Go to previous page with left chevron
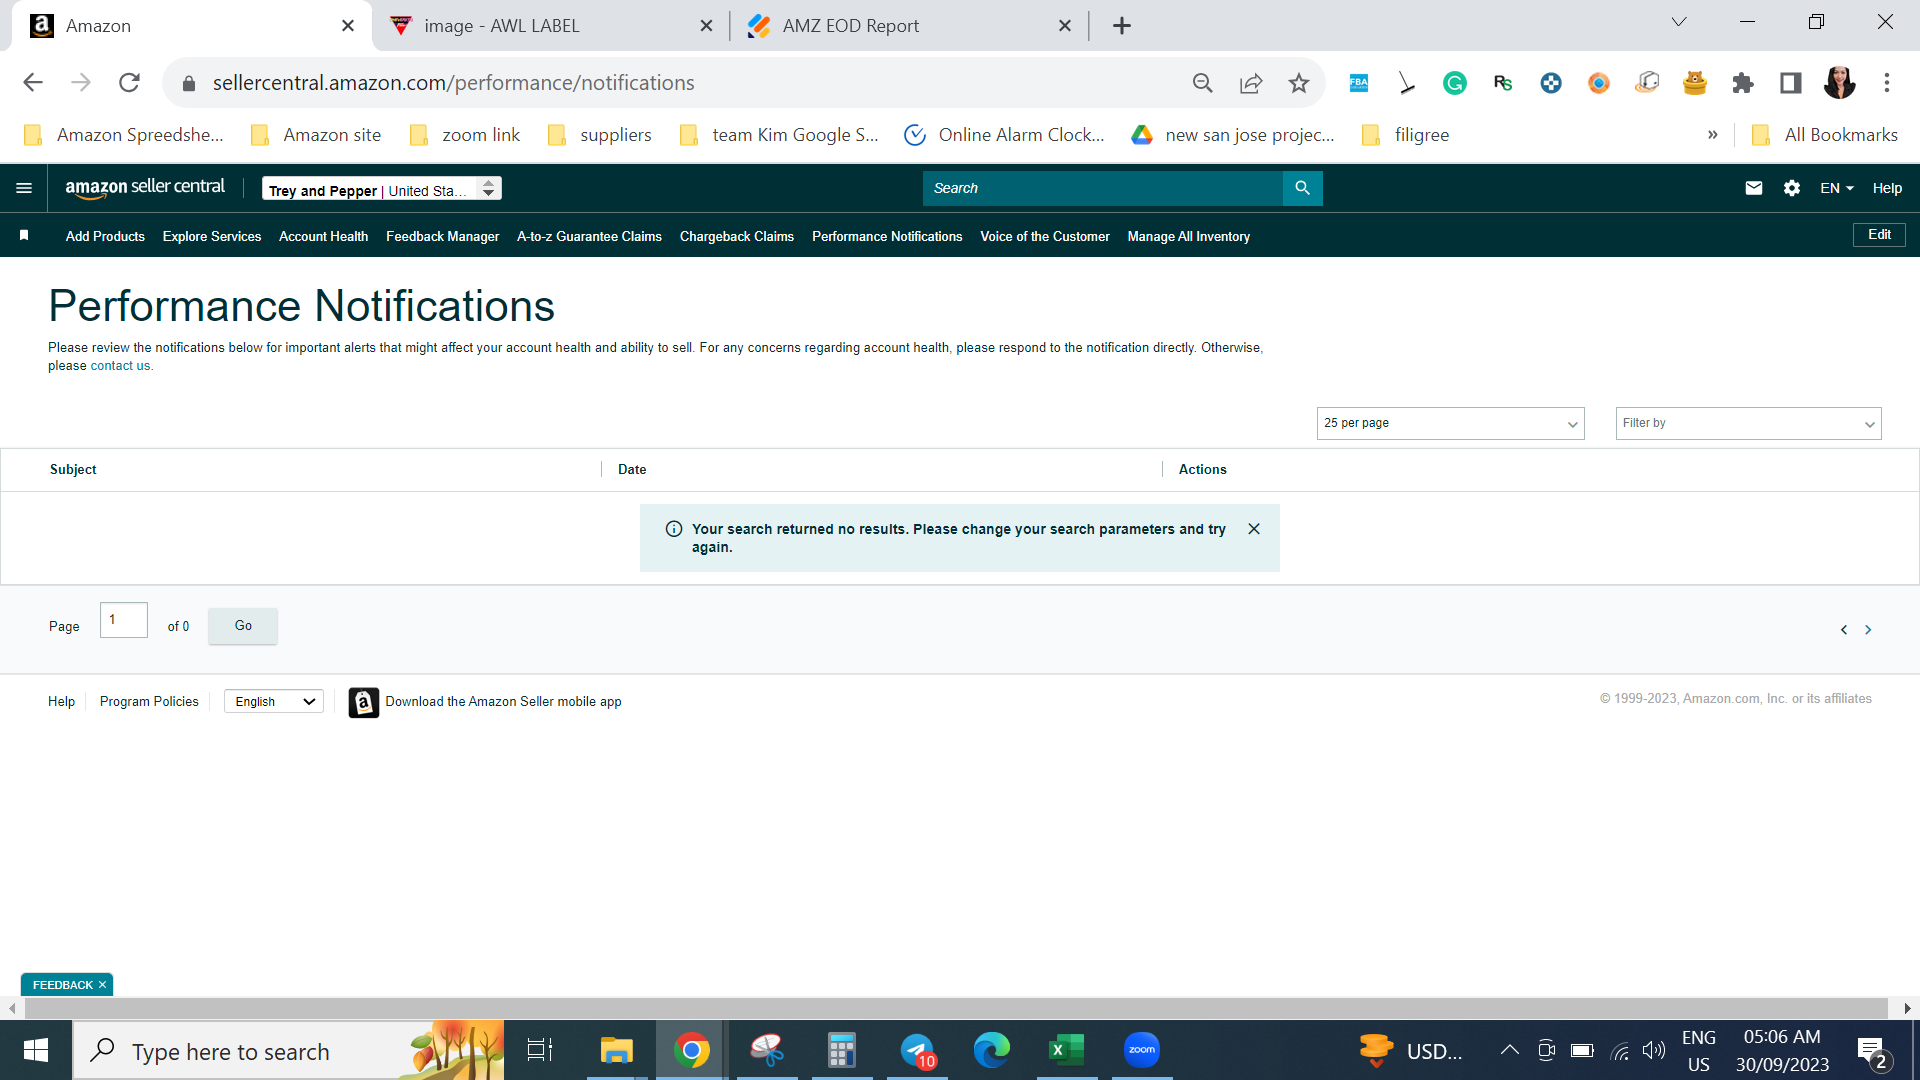 [x=1844, y=629]
